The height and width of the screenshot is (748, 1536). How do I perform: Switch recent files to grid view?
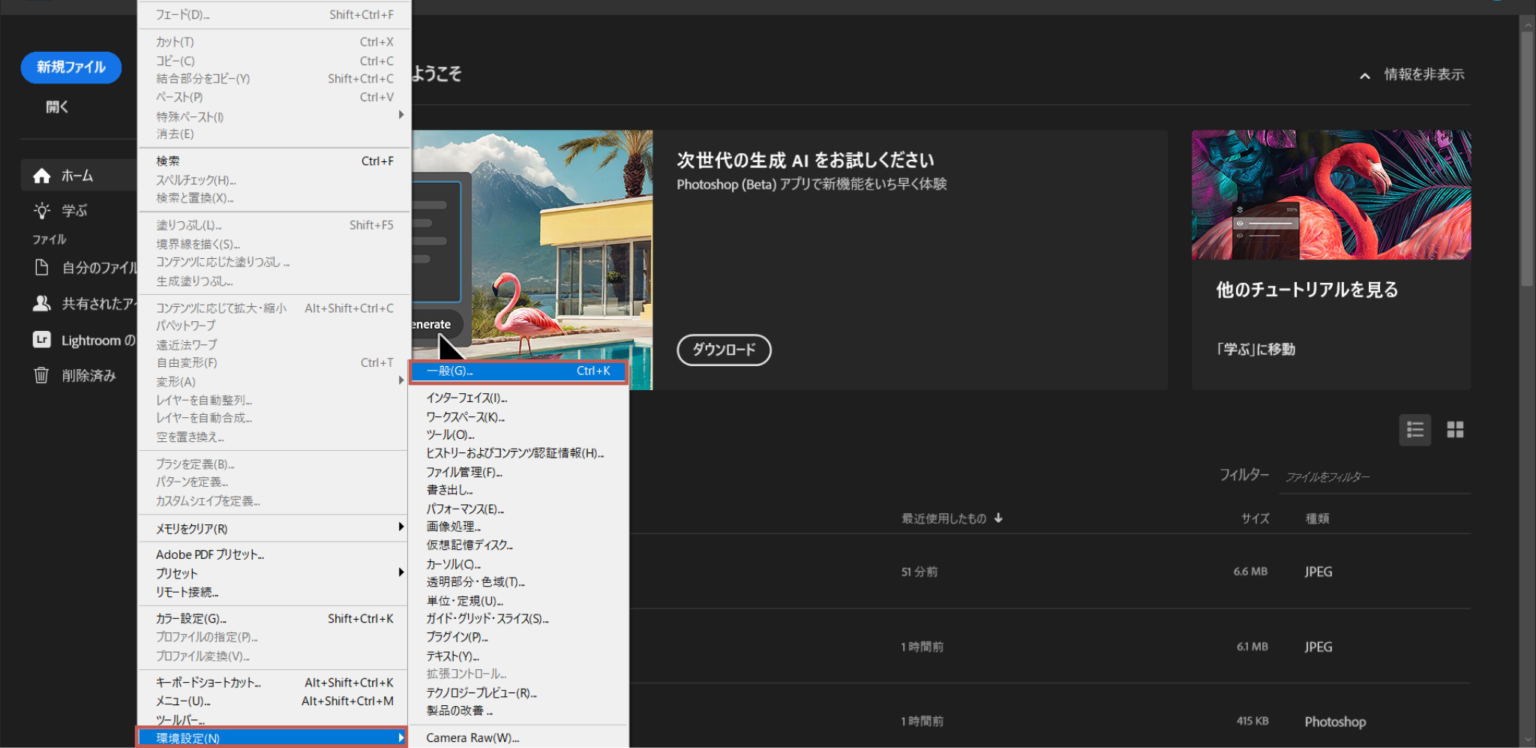coord(1455,429)
